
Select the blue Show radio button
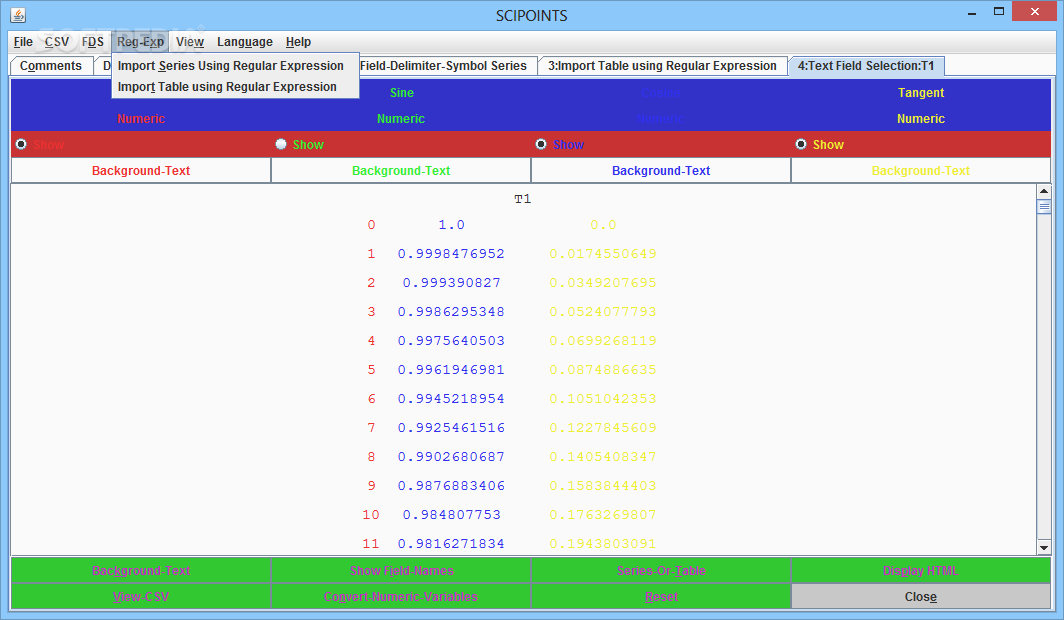tap(541, 144)
